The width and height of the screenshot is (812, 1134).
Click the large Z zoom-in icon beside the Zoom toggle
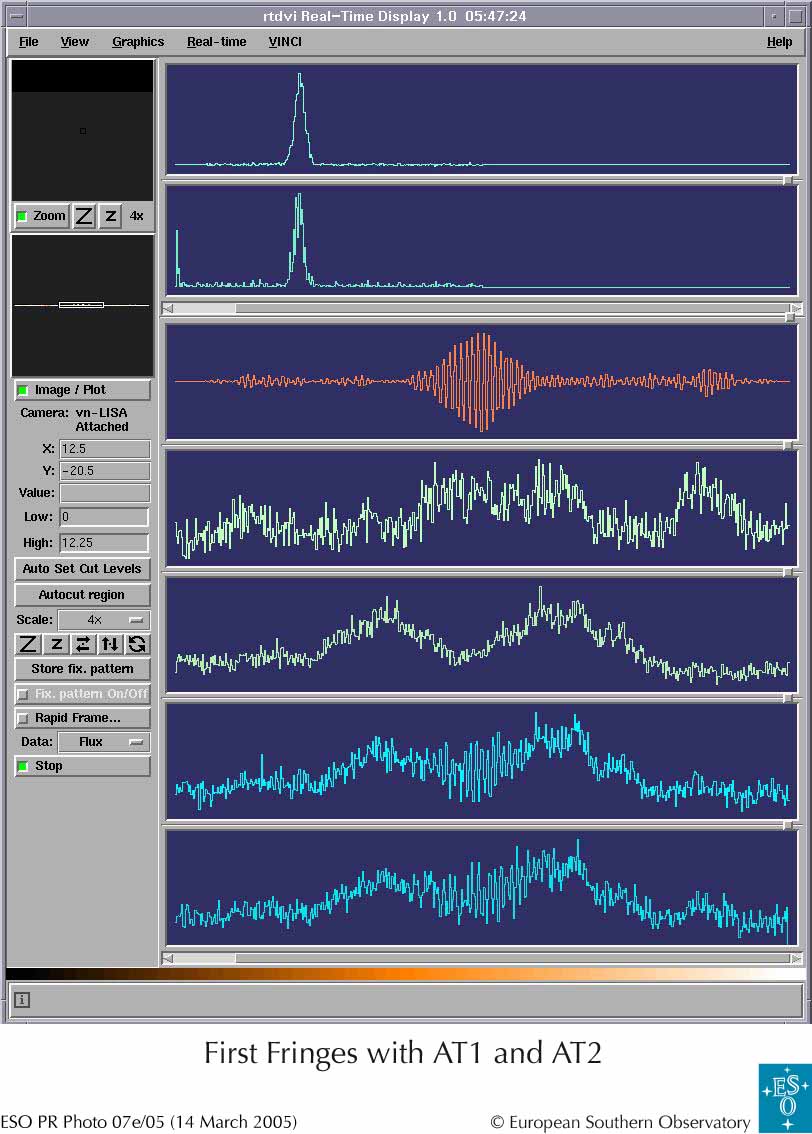(84, 216)
